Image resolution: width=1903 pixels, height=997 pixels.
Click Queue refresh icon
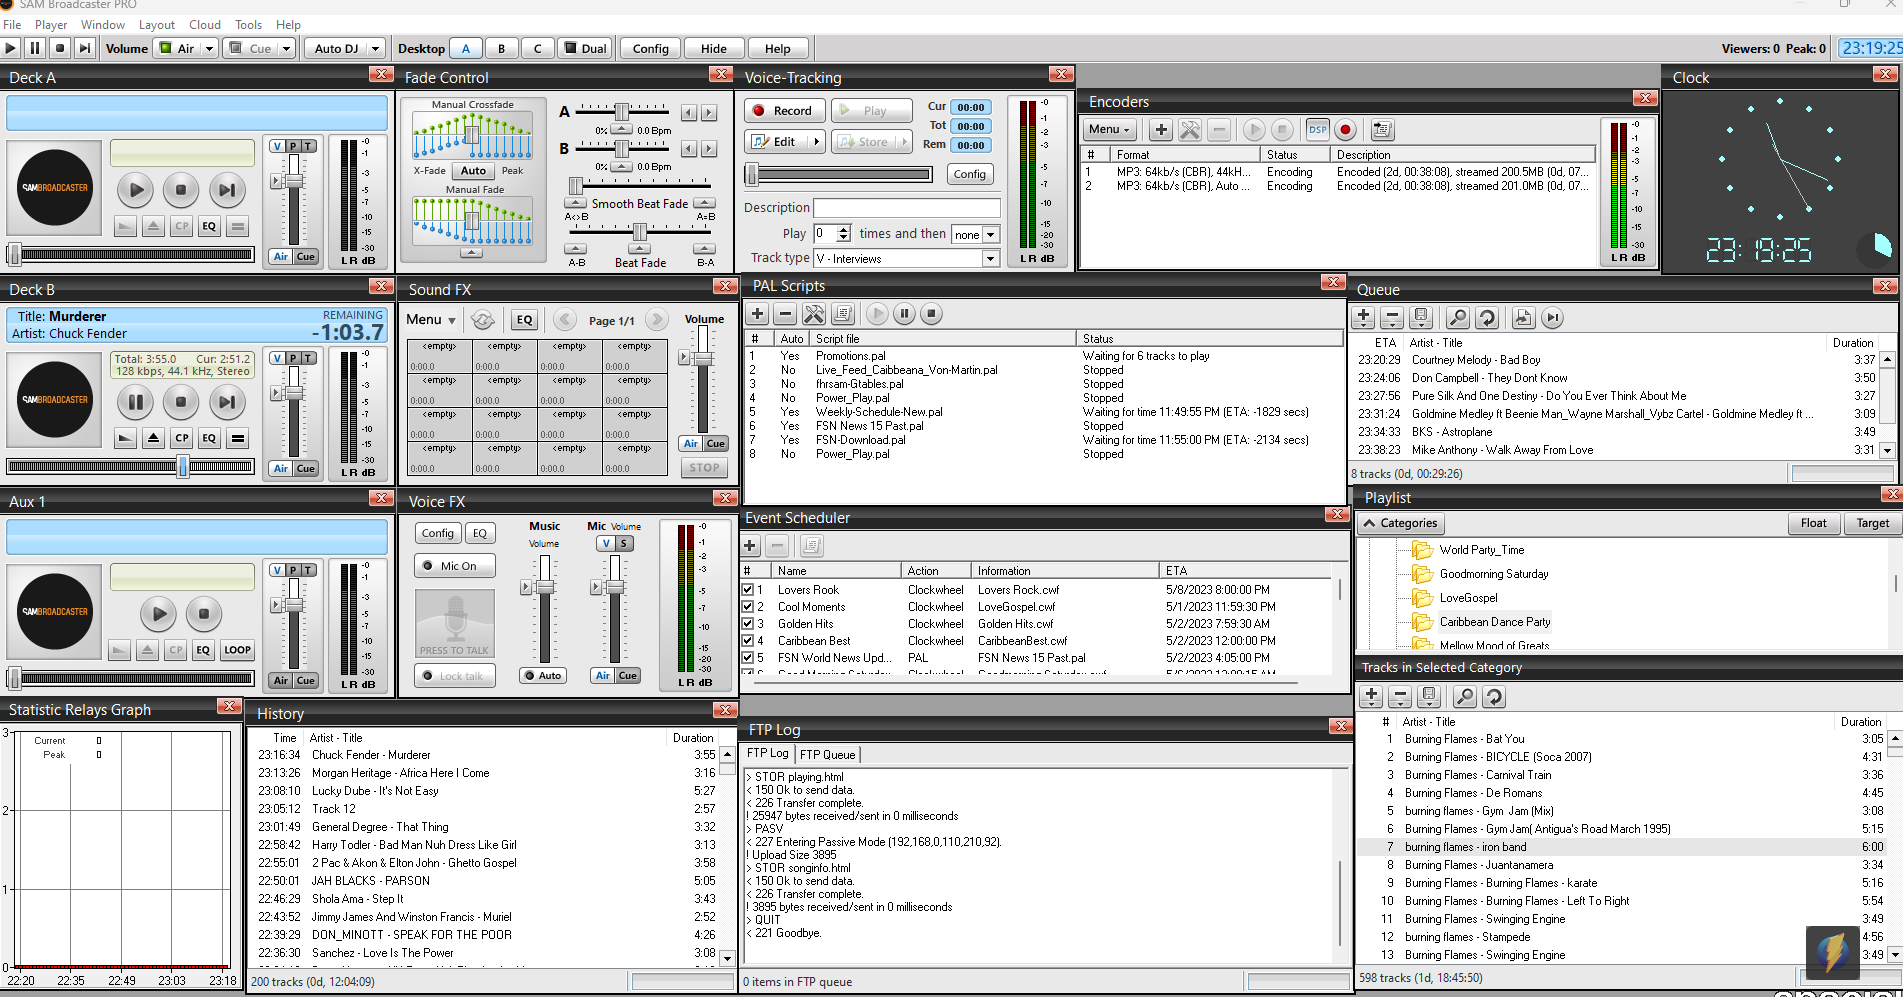click(x=1487, y=318)
